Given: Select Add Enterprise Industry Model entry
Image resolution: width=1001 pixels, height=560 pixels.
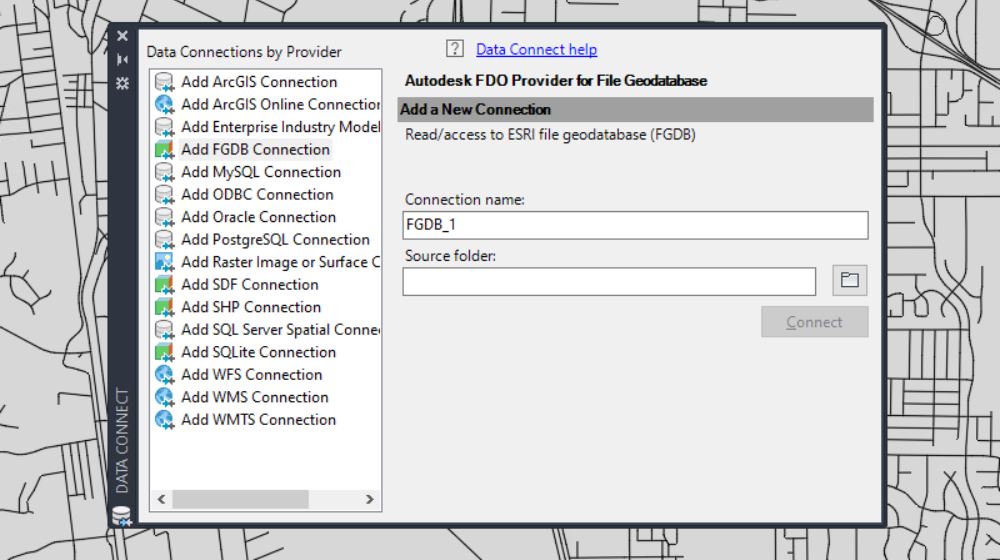Looking at the screenshot, I should click(280, 127).
